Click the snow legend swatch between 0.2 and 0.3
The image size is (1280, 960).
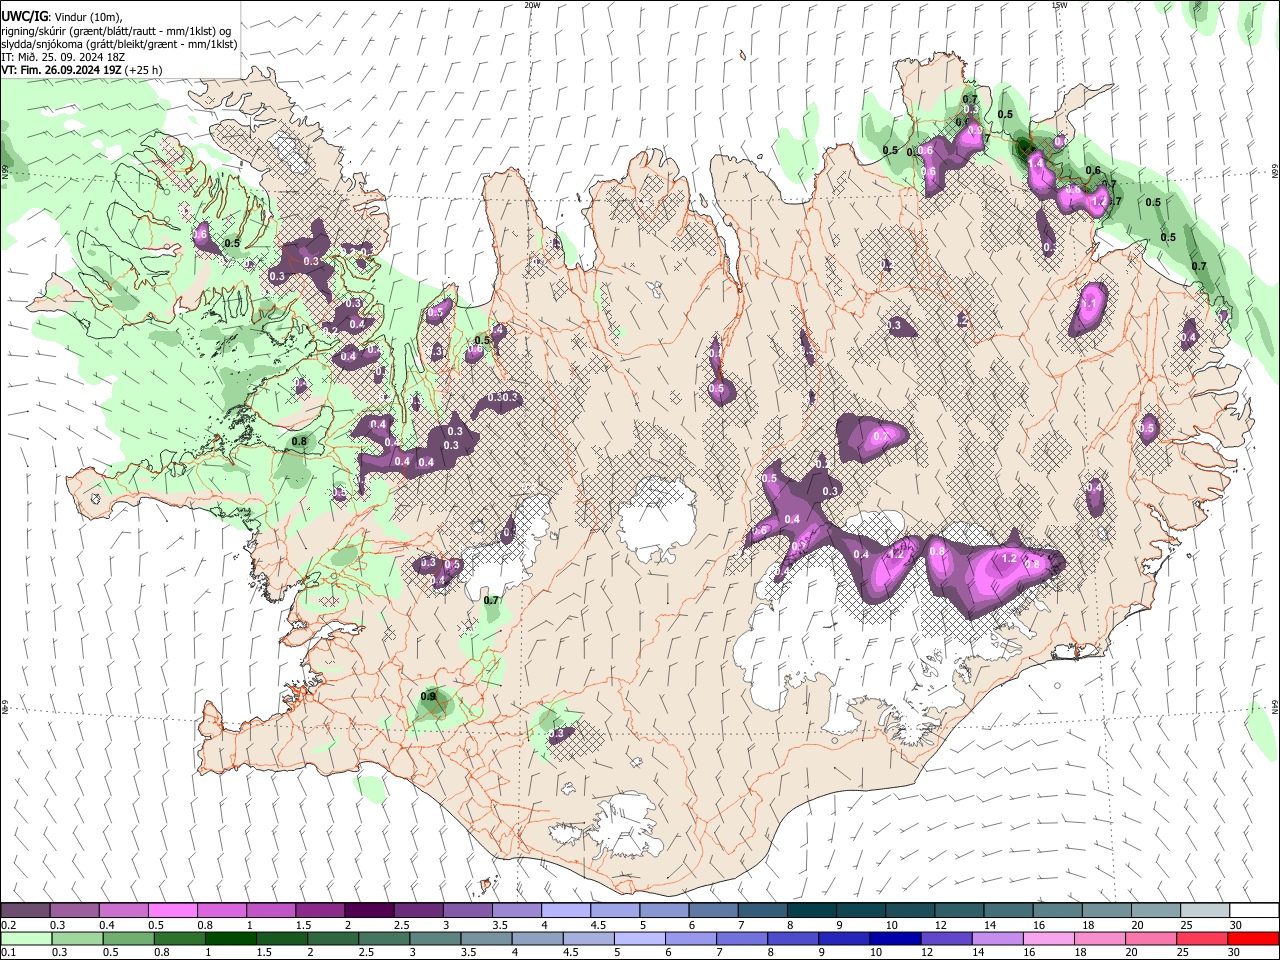point(26,911)
